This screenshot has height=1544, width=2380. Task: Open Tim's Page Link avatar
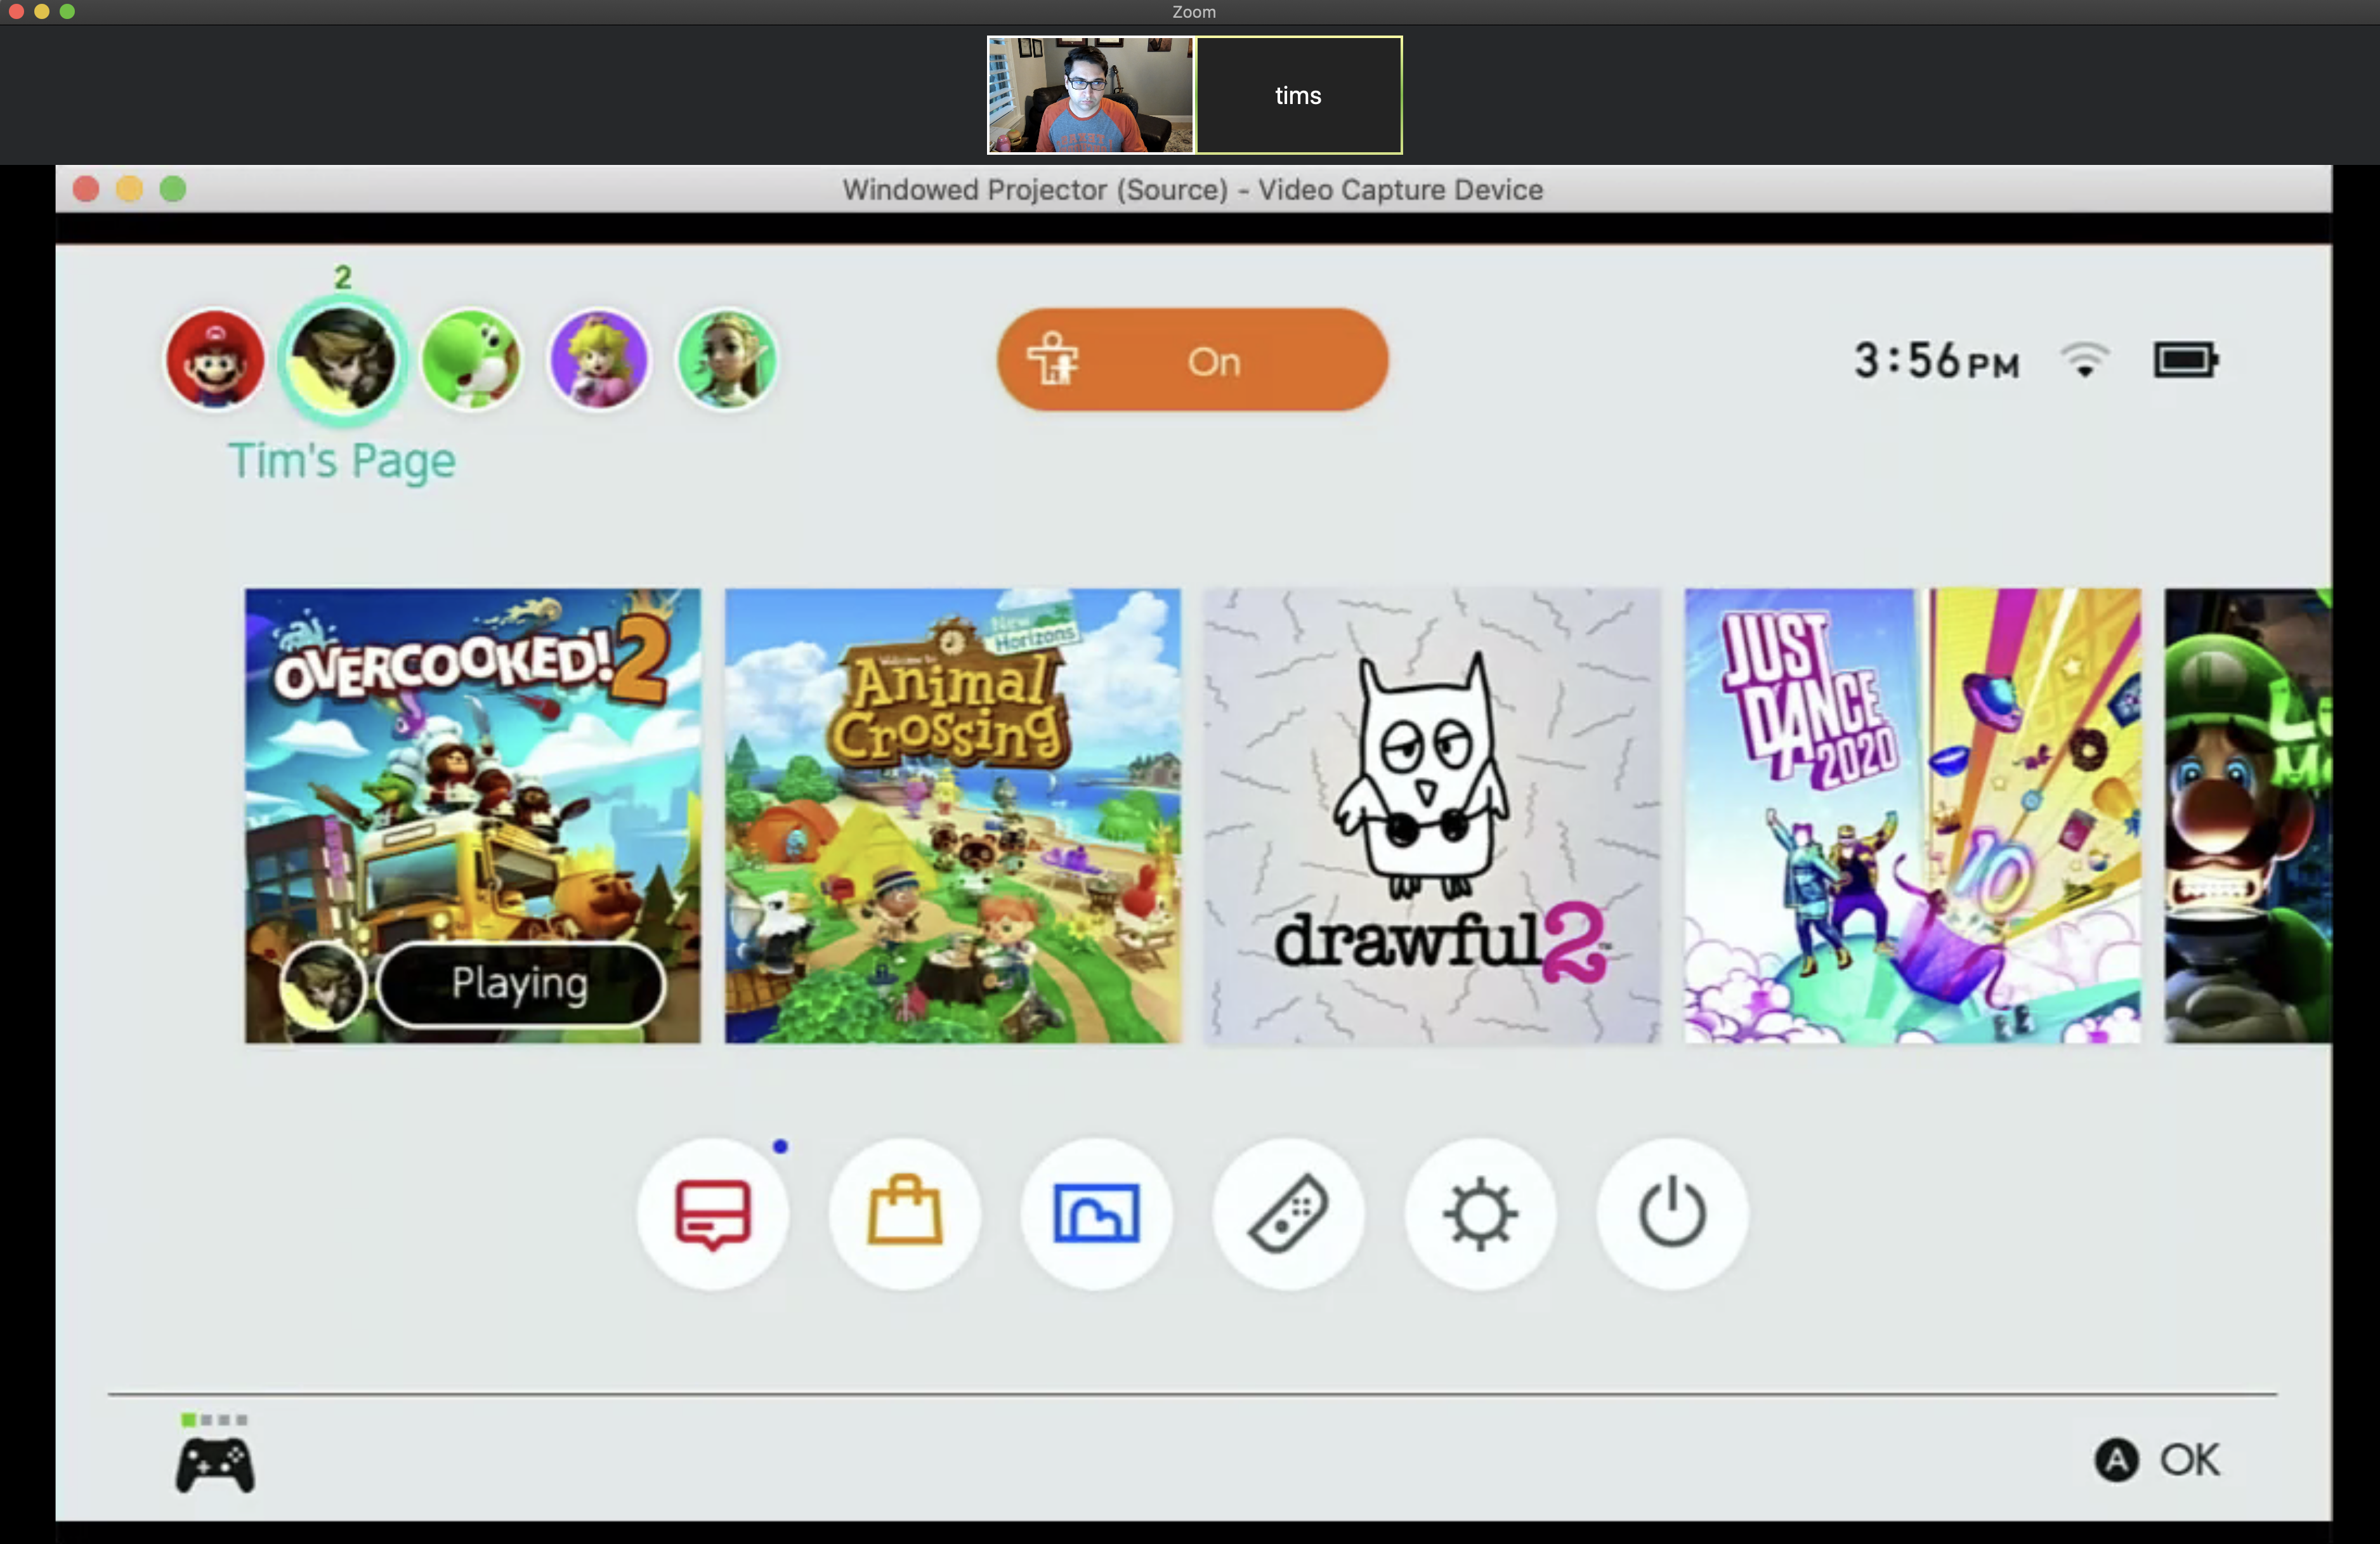click(x=343, y=359)
